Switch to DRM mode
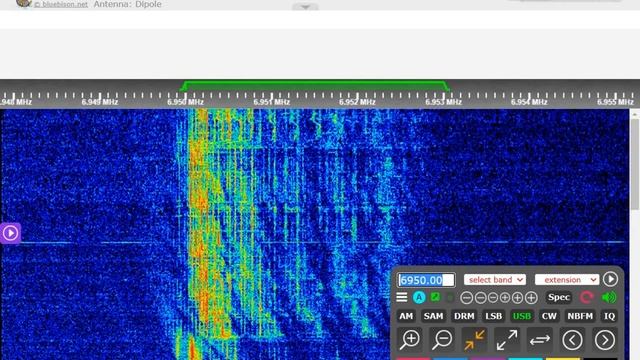Screen dimensions: 640x360 click(x=464, y=316)
